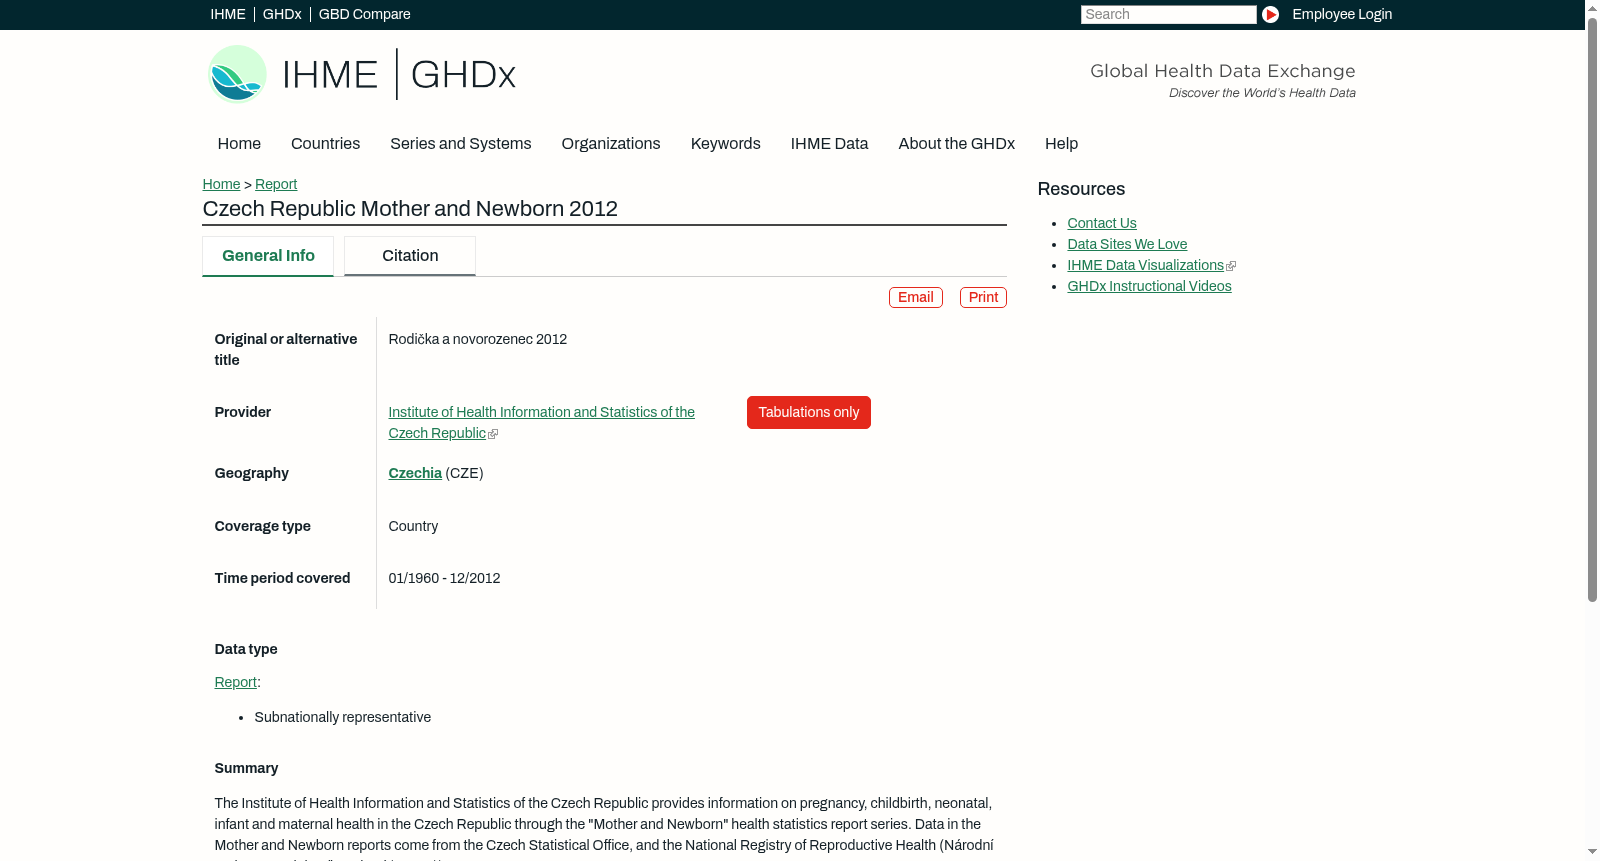Open Employee Login
1600x861 pixels.
(1342, 14)
